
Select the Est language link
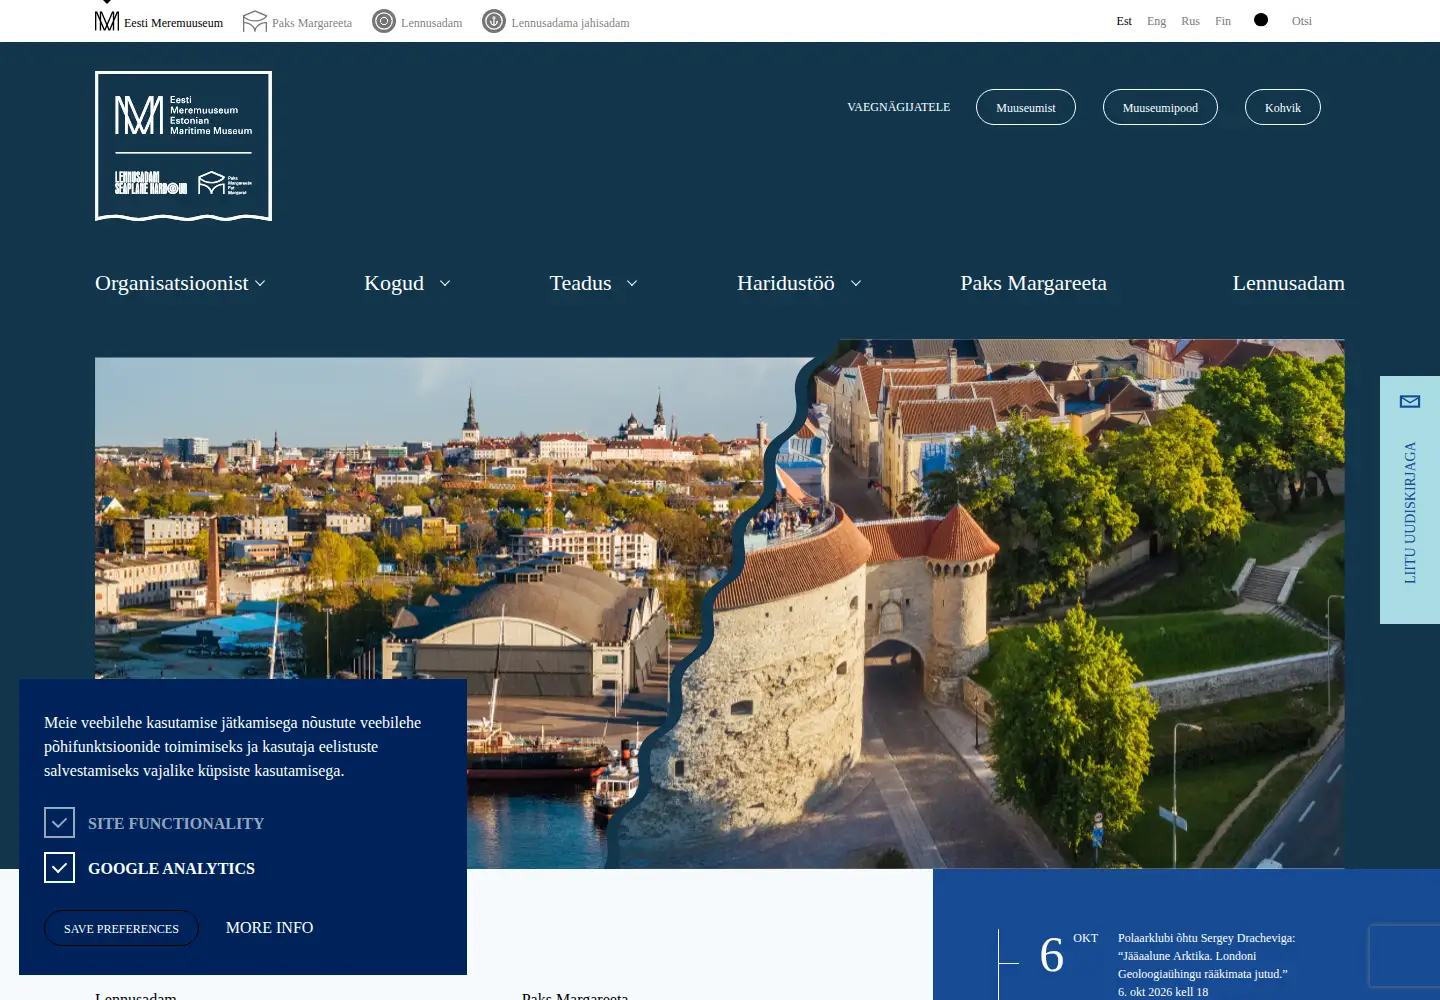click(x=1124, y=21)
